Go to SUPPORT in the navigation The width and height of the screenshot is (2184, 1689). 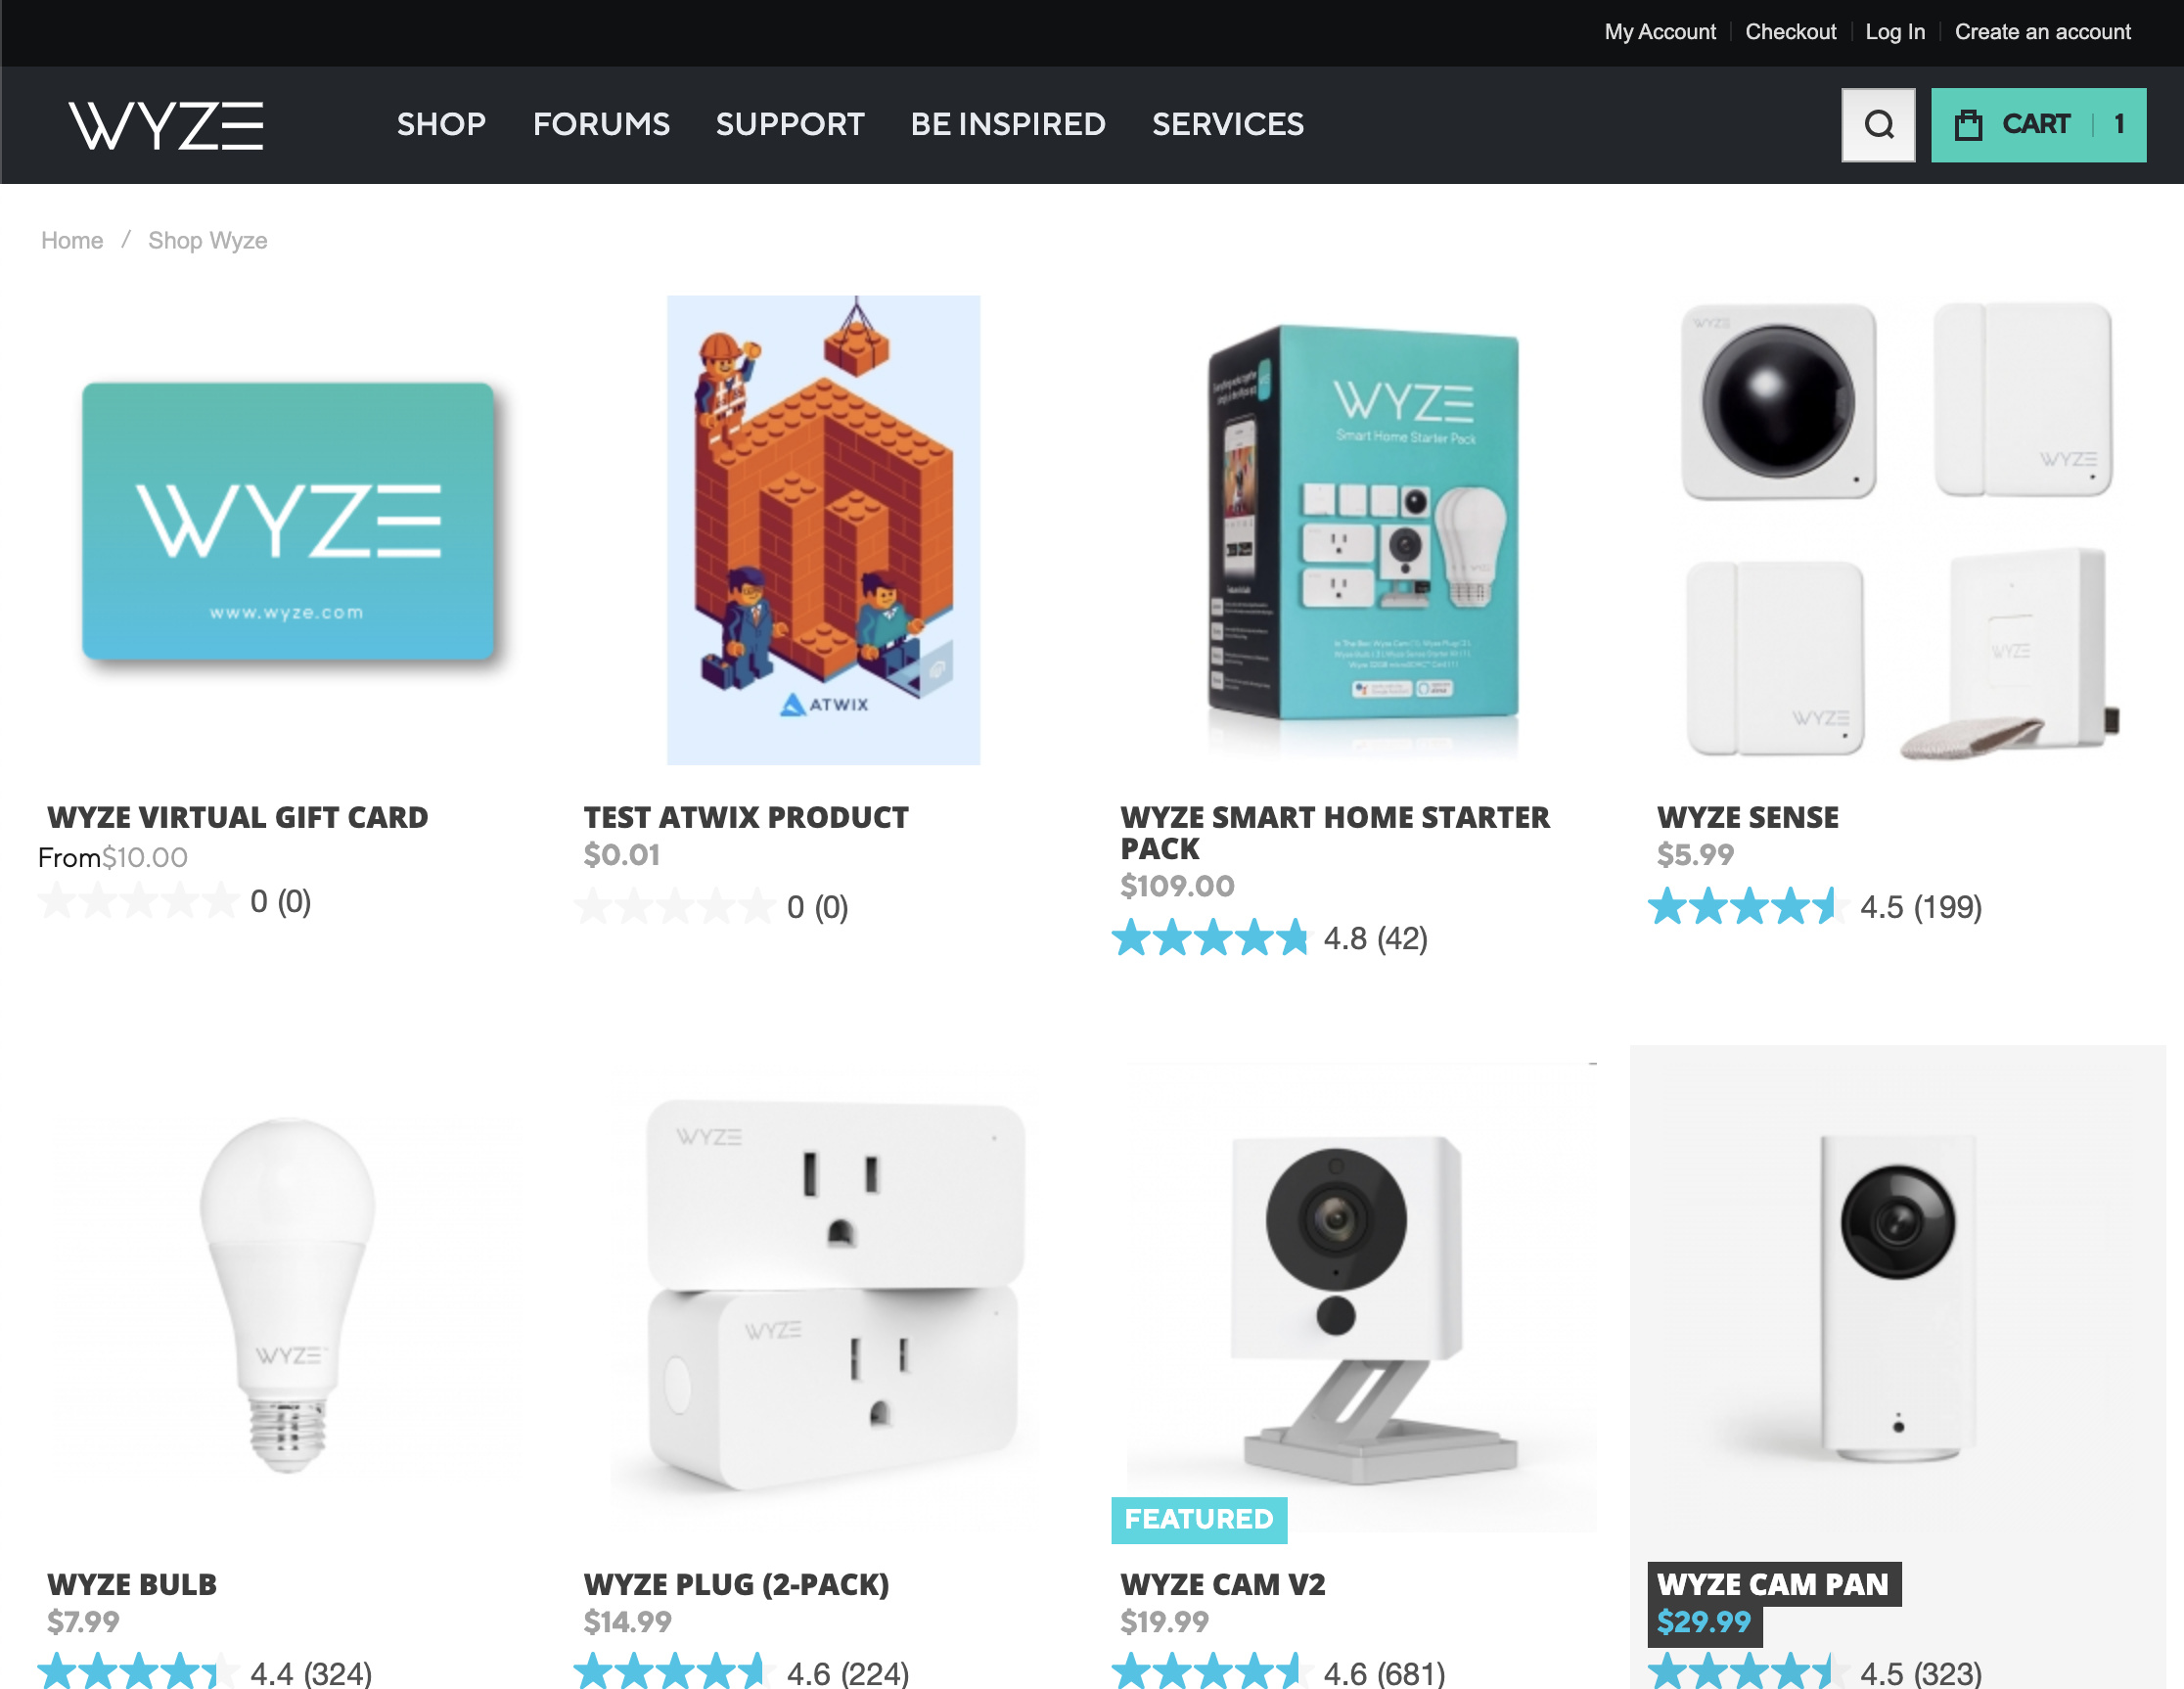[x=790, y=124]
